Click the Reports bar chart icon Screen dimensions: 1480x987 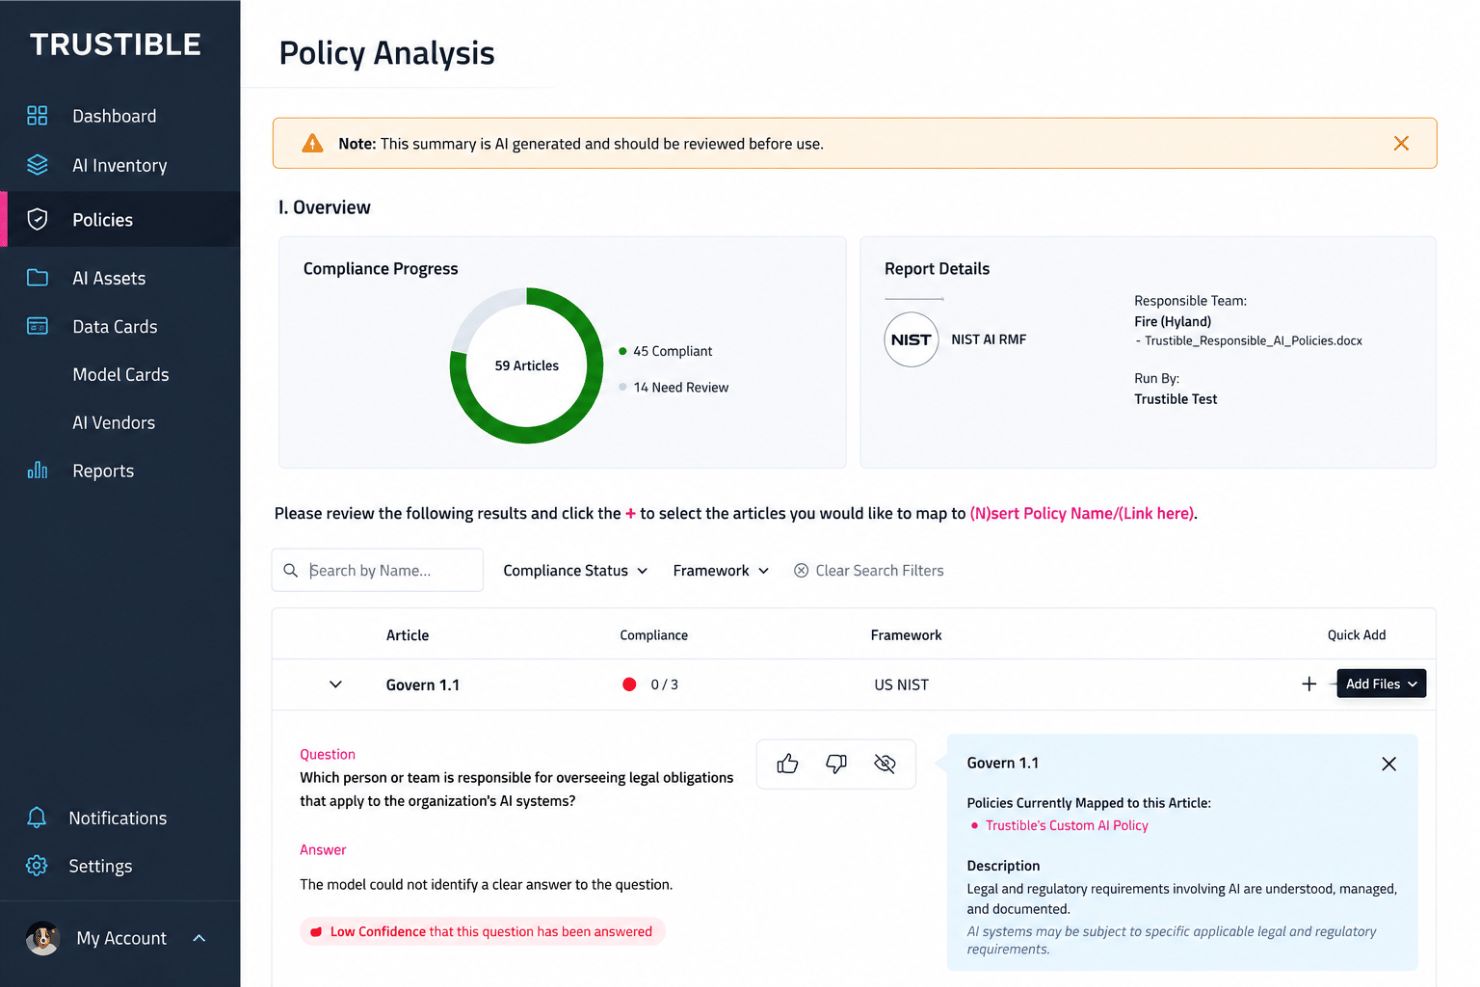[x=37, y=470]
